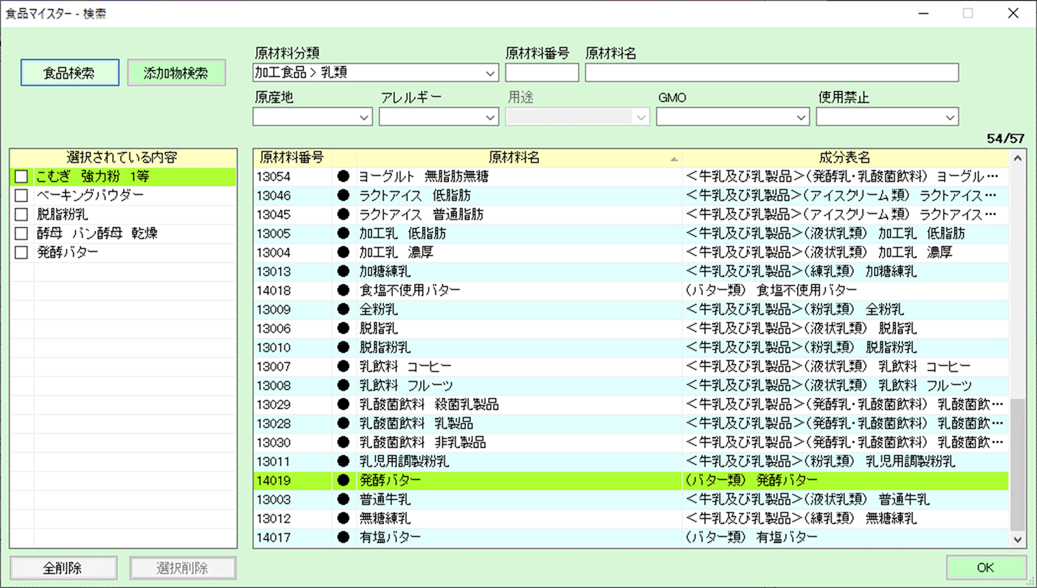Select 加工乳 濃厚 ingredient name
1037x588 pixels.
(396, 253)
